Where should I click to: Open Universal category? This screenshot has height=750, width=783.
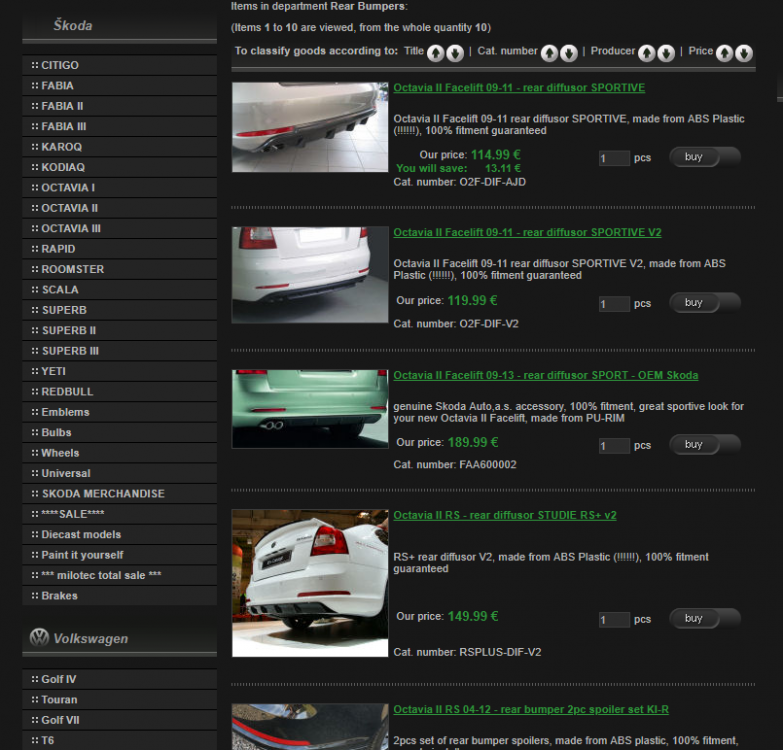click(x=119, y=473)
